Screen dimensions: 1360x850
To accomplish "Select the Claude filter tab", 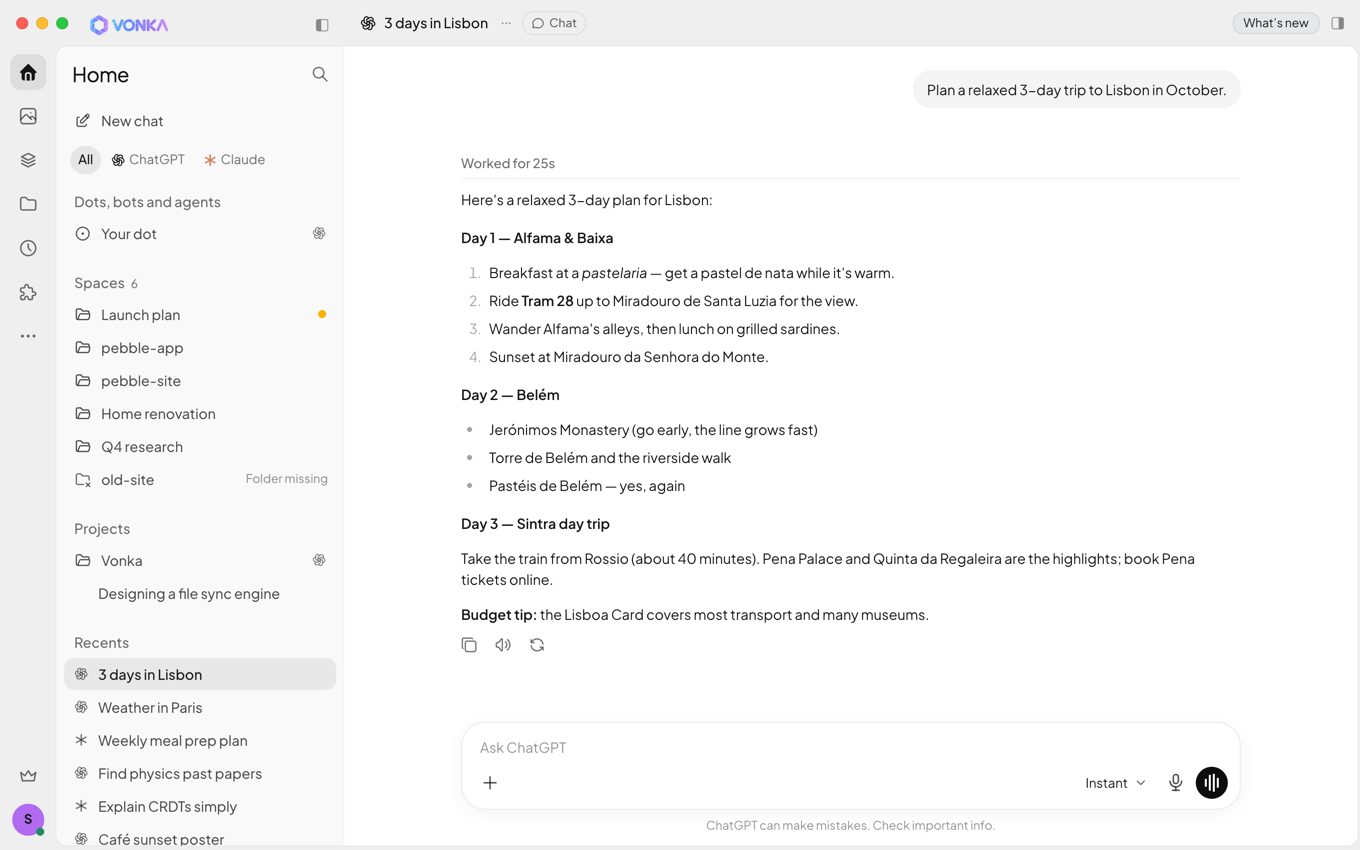I will click(x=234, y=160).
